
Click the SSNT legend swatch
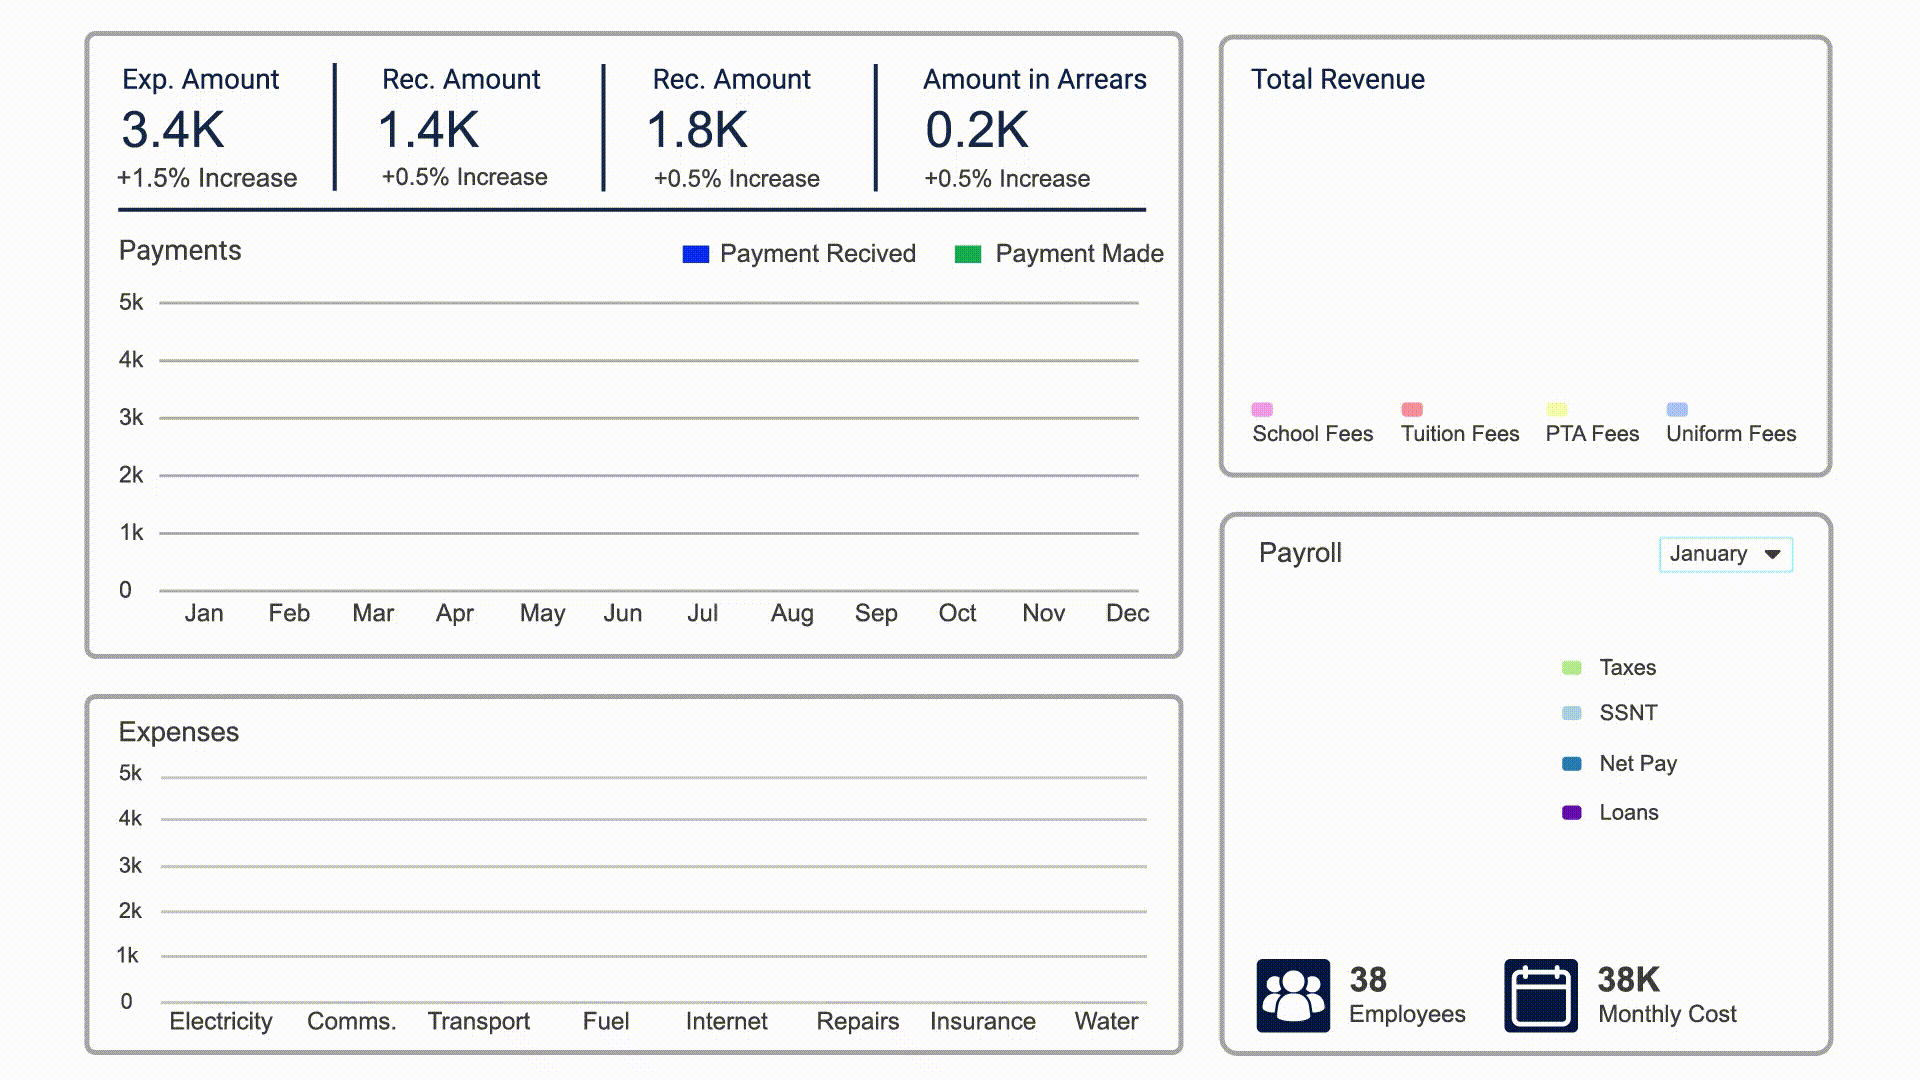(x=1572, y=713)
